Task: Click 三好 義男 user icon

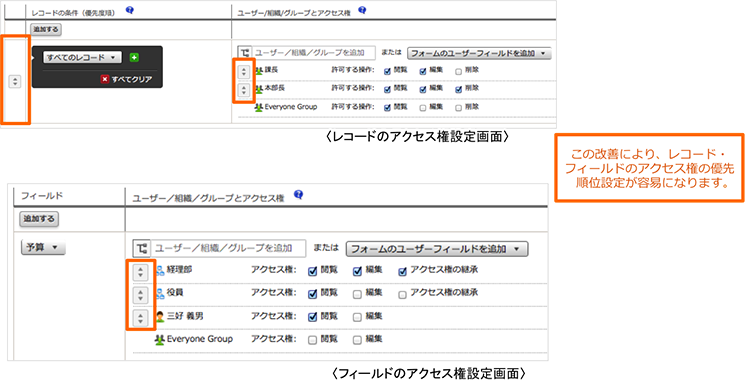Action: pos(160,316)
